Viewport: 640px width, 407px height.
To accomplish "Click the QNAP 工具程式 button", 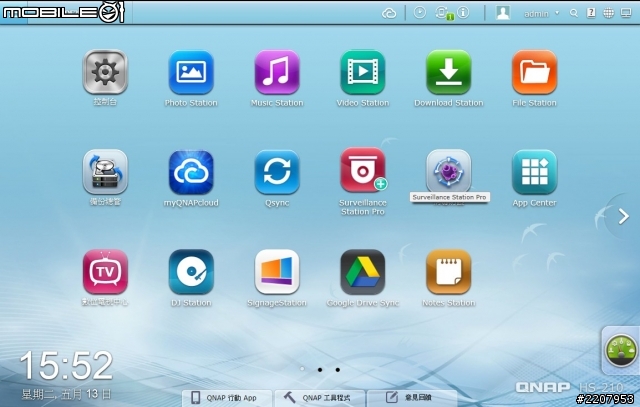I will click(320, 398).
